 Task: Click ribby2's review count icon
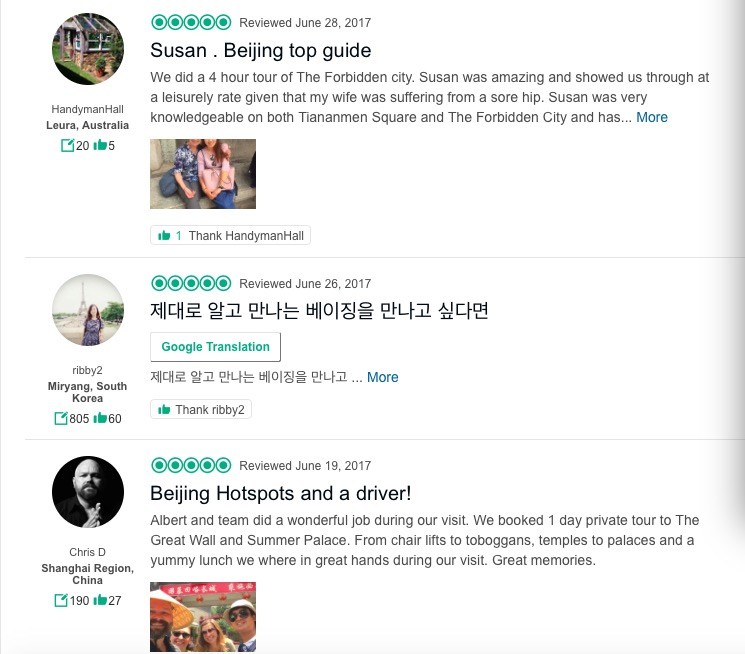pyautogui.click(x=61, y=419)
